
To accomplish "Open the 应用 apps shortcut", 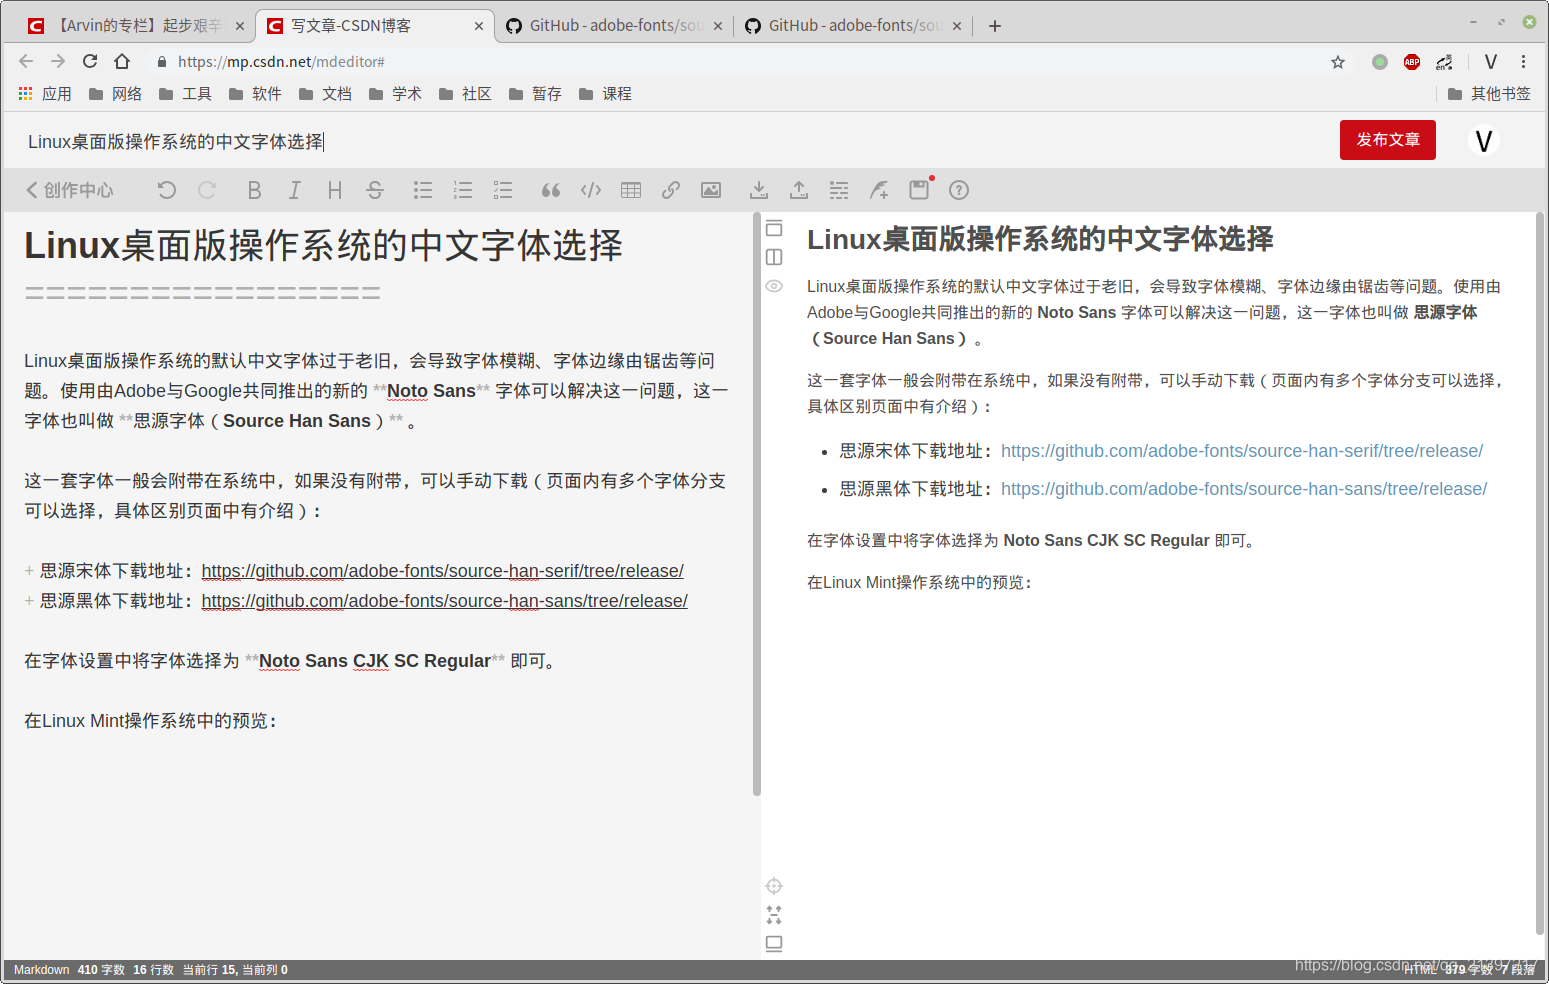I will pos(45,94).
